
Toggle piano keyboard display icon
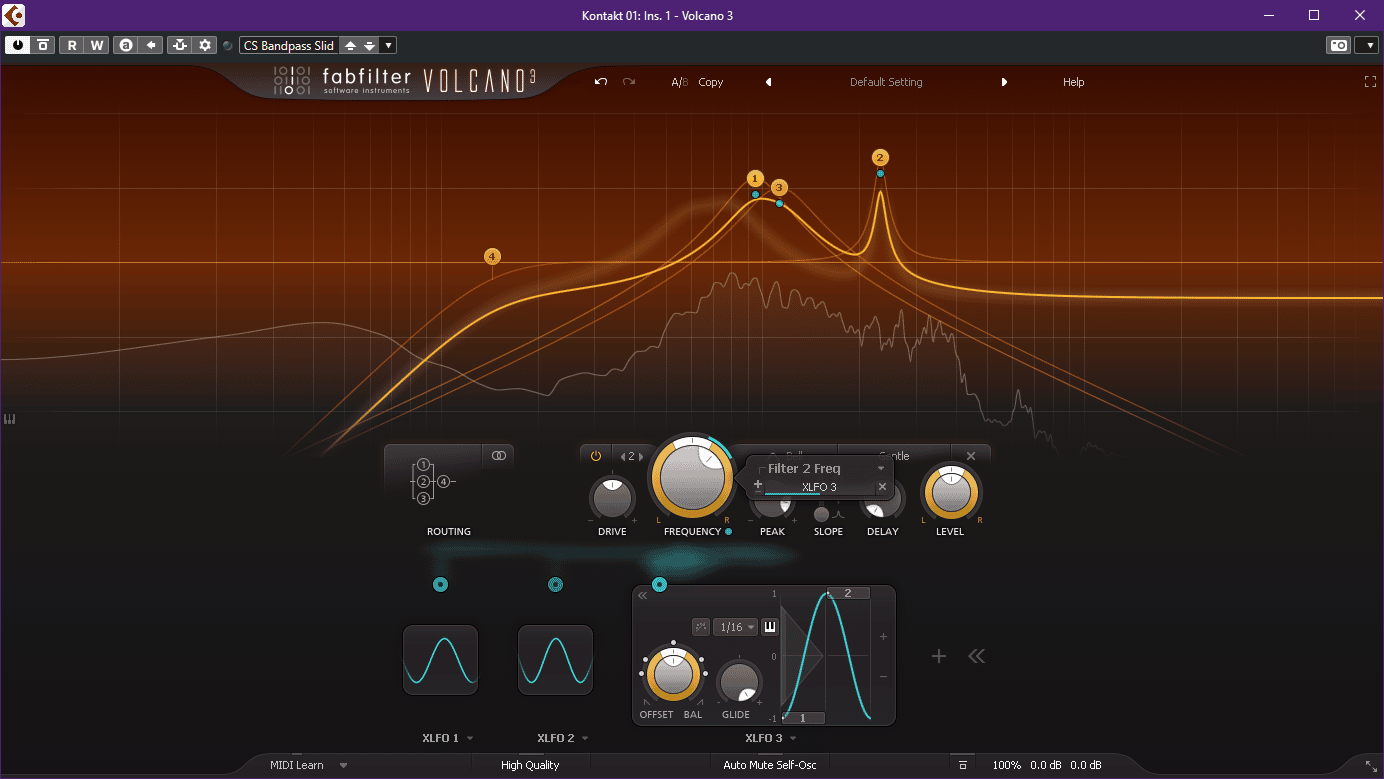(10, 419)
